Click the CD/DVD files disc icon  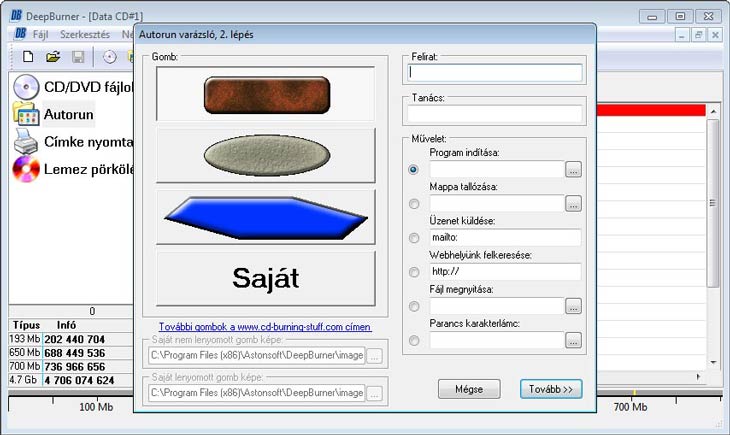click(26, 87)
